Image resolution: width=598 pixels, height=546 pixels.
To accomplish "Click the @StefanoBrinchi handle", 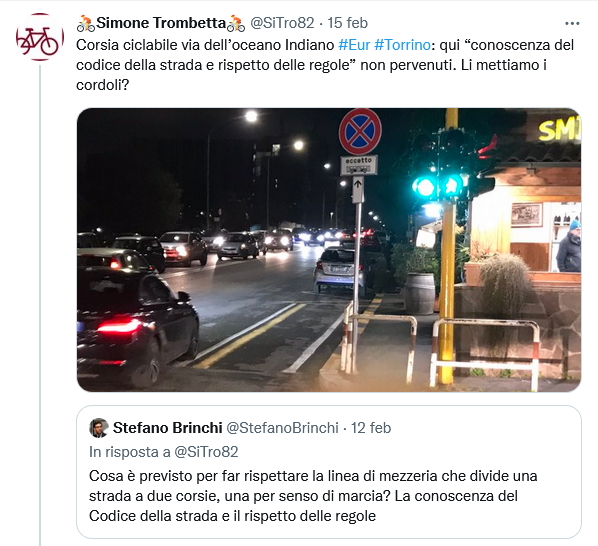I will (x=282, y=427).
